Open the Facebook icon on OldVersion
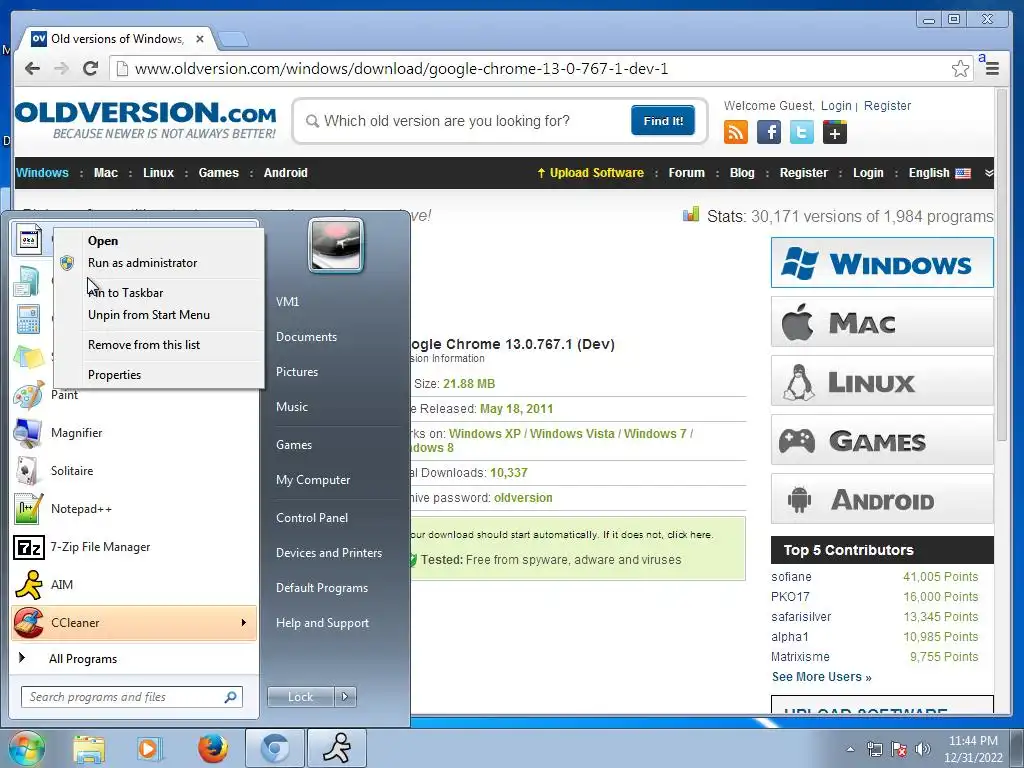The image size is (1024, 768). [x=769, y=132]
